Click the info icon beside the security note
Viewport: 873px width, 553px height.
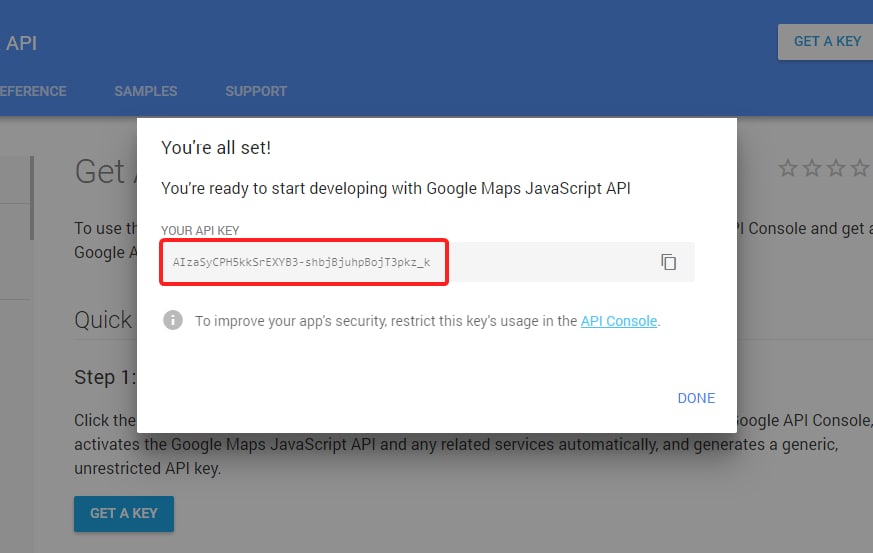click(x=173, y=320)
